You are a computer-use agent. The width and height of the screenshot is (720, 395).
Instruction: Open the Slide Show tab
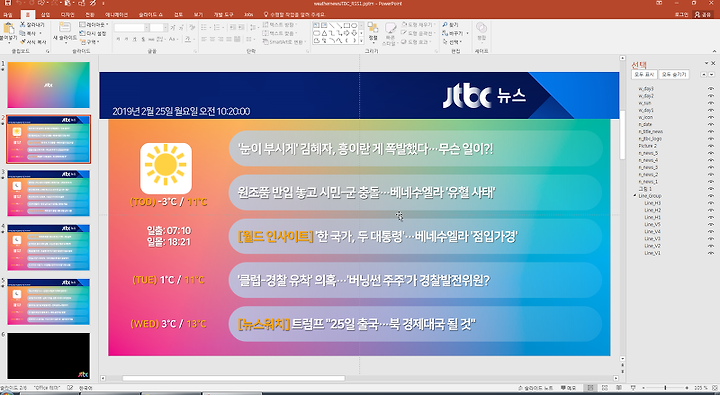click(150, 15)
